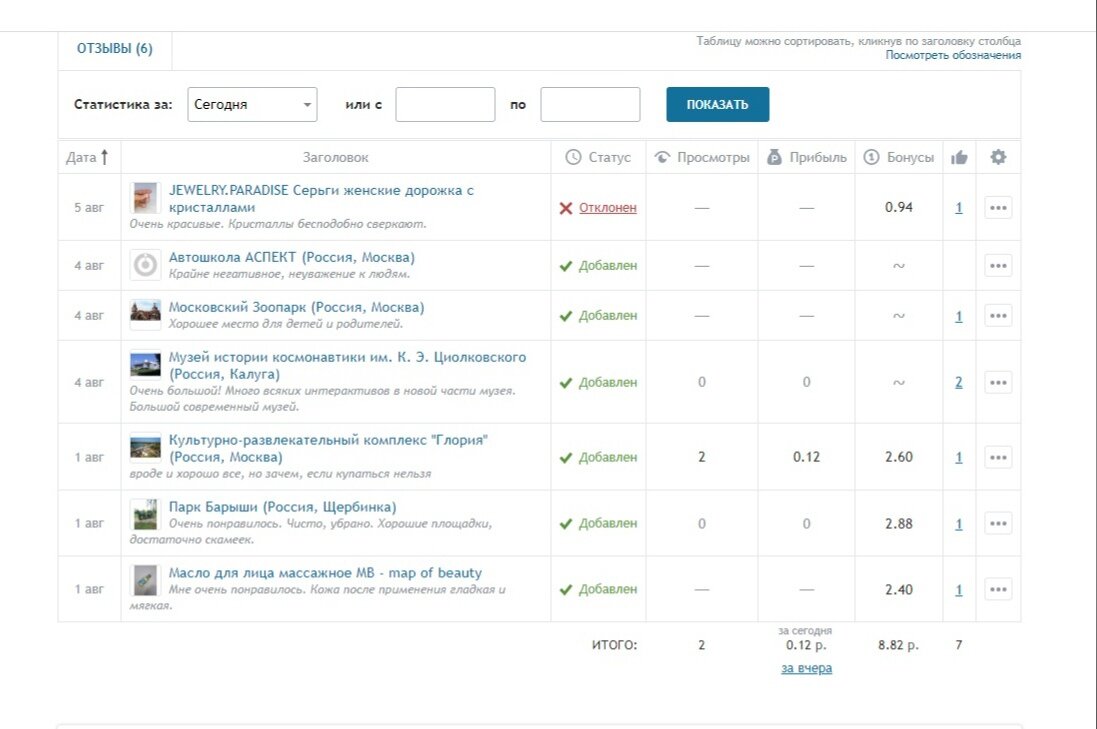The image size is (1097, 729).
Task: Select the 2.88 bonus value for Парк Барыши
Action: click(899, 524)
